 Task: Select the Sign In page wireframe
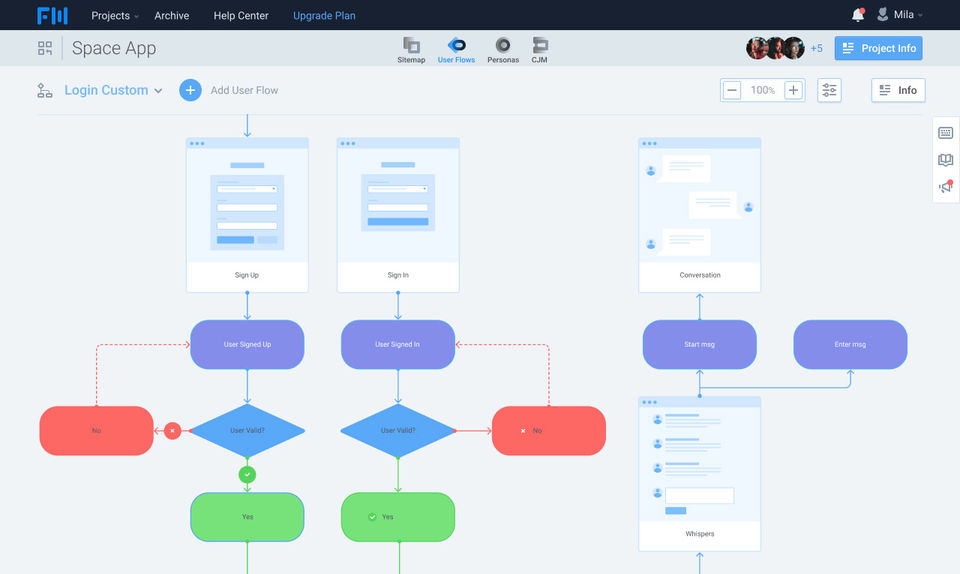click(398, 215)
